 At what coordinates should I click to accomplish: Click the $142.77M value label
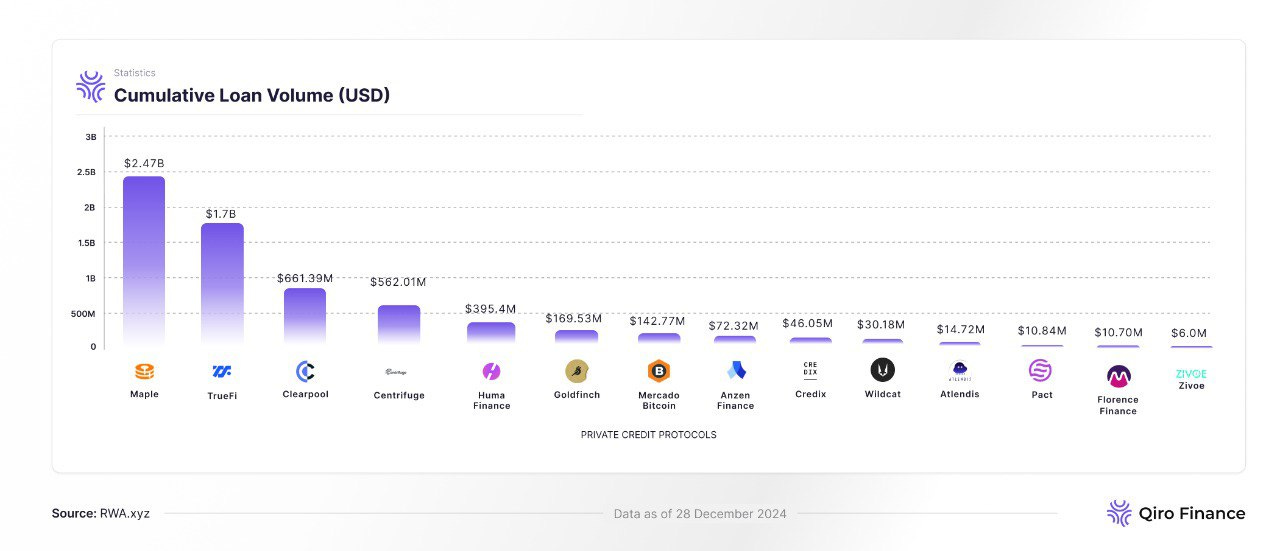coord(657,321)
